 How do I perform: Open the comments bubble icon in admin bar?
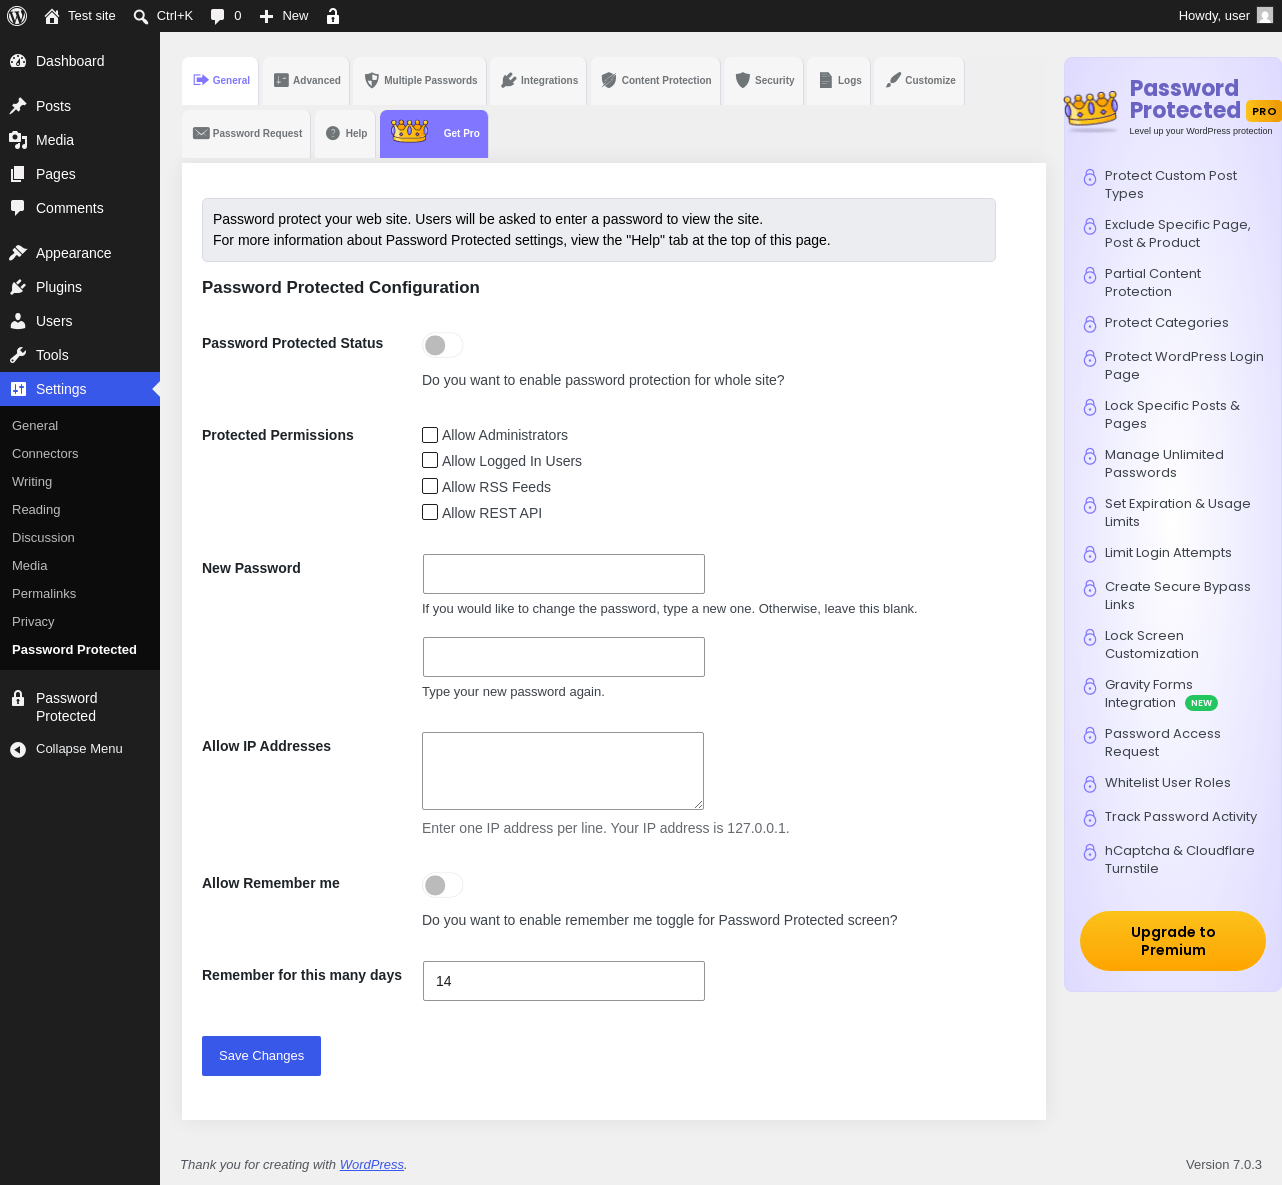(217, 16)
